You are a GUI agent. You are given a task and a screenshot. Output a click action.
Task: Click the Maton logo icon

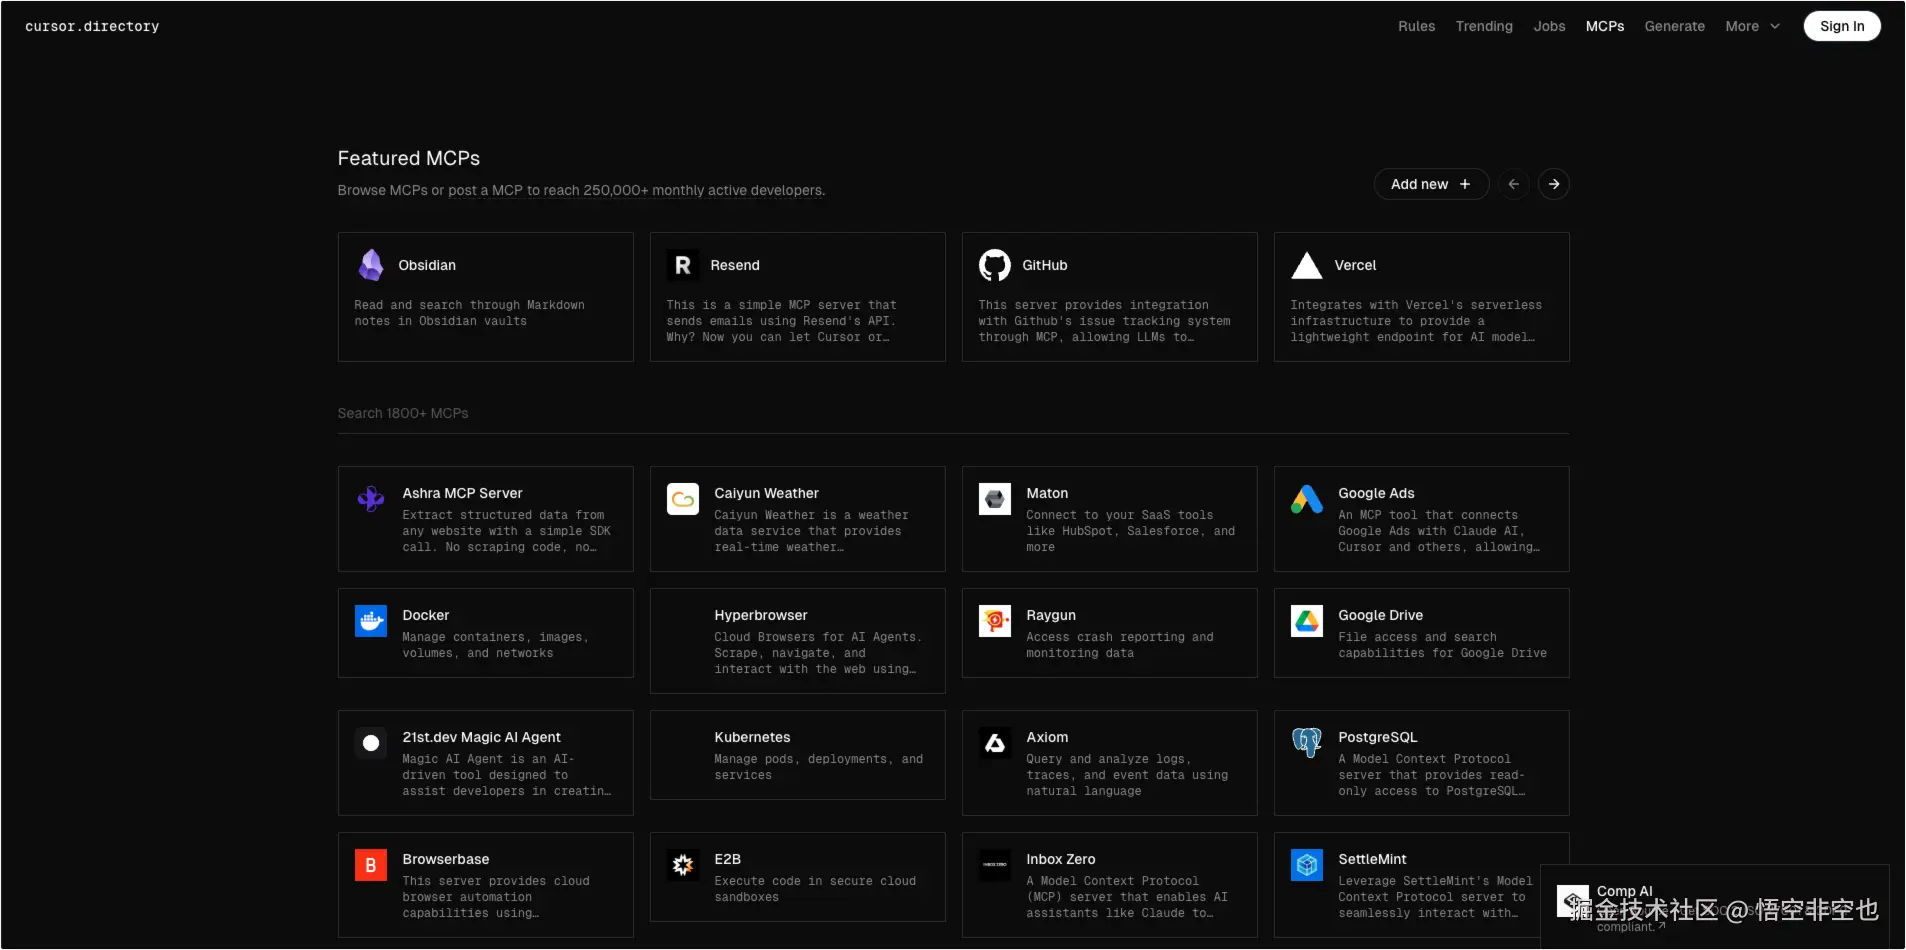995,499
